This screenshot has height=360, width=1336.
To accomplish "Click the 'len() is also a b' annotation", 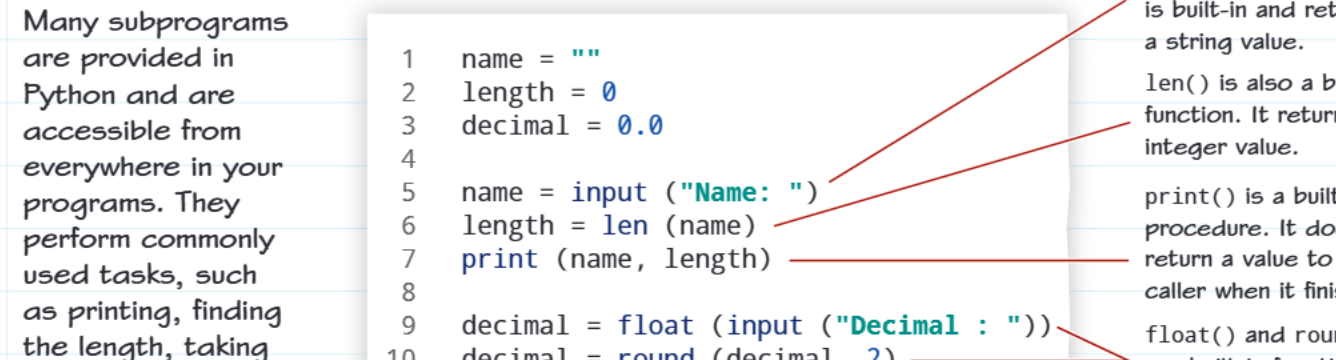I will (x=1240, y=83).
